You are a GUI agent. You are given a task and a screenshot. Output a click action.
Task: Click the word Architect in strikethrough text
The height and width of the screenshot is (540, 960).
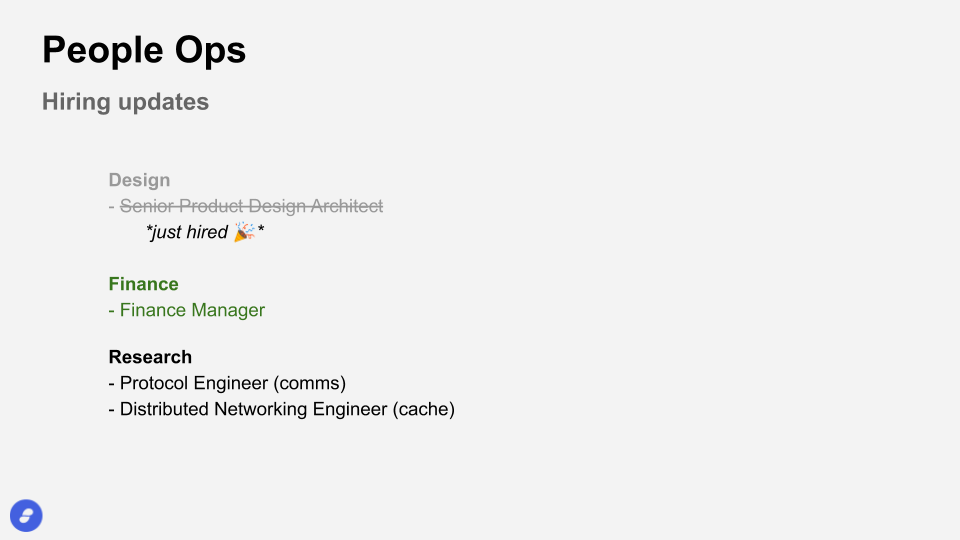(x=347, y=206)
